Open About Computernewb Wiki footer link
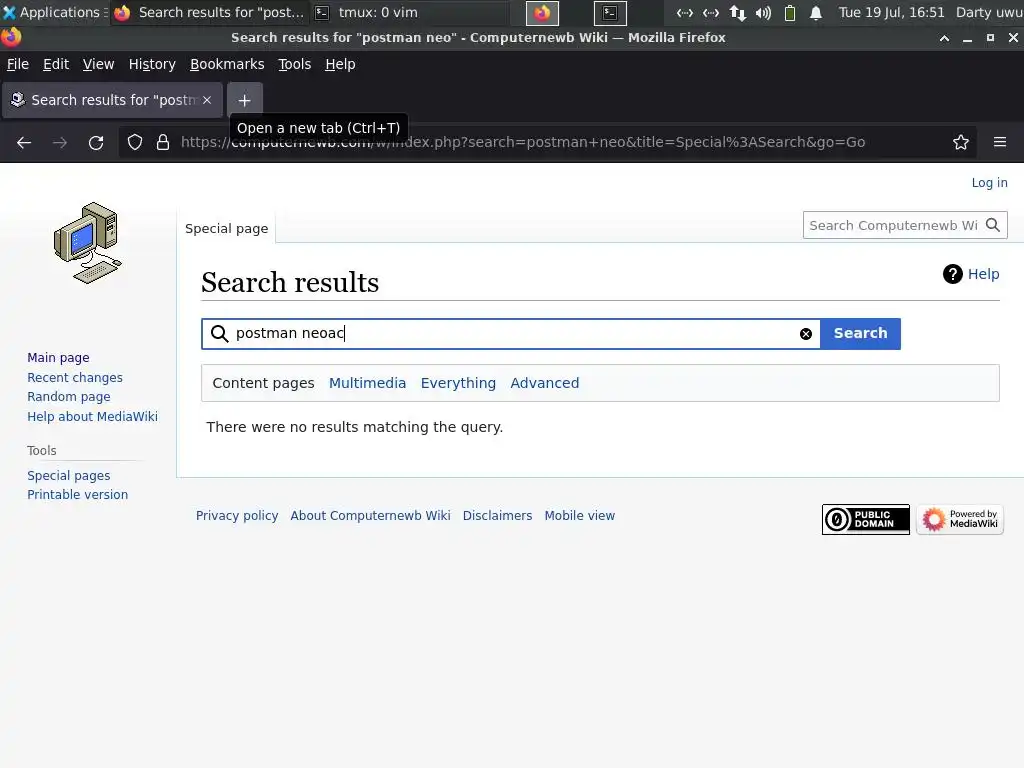Viewport: 1024px width, 768px height. click(x=370, y=516)
